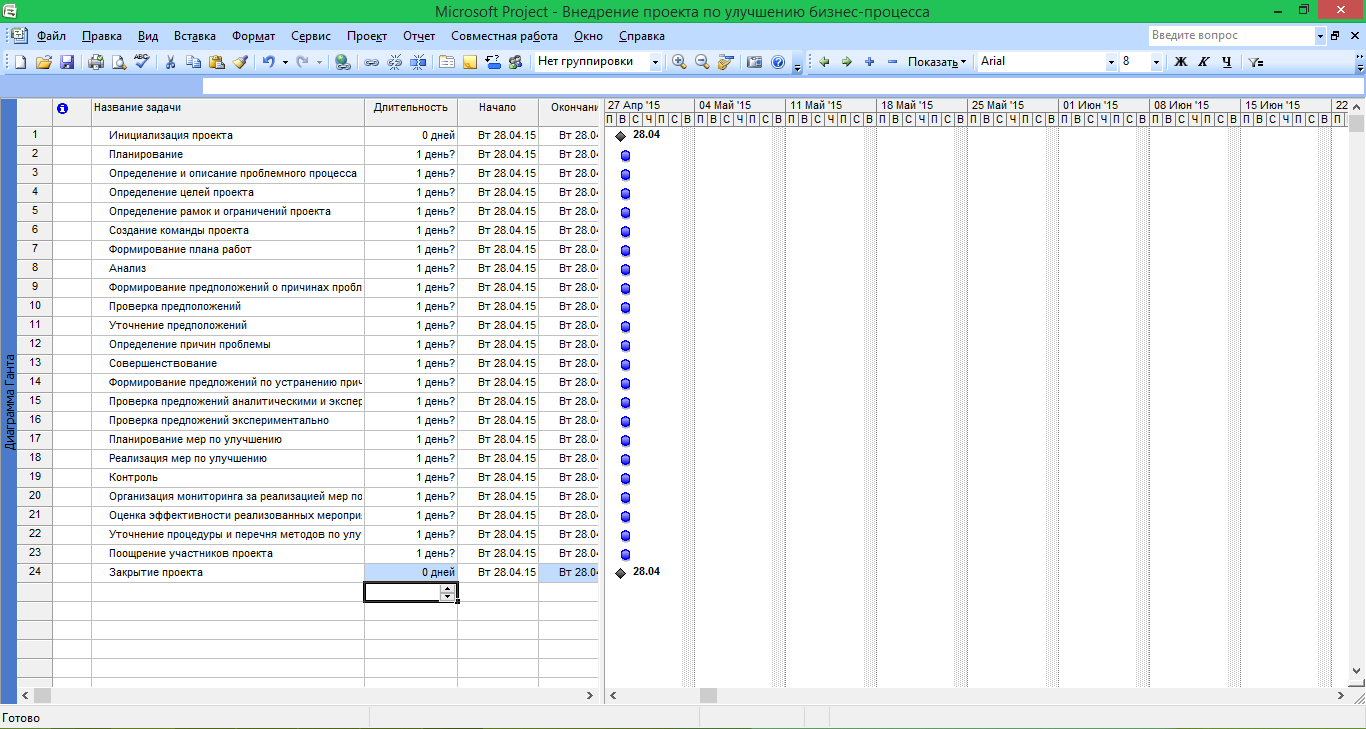Open the 'Нет группировки' grouping dropdown

point(655,62)
